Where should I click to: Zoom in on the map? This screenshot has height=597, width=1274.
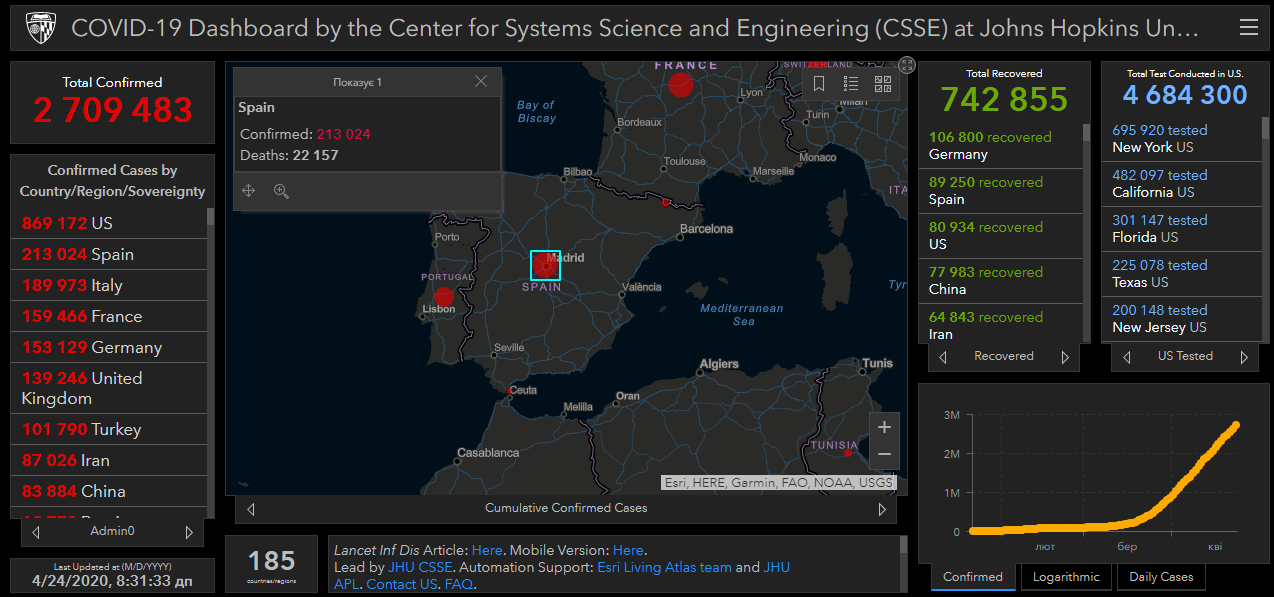coord(884,427)
